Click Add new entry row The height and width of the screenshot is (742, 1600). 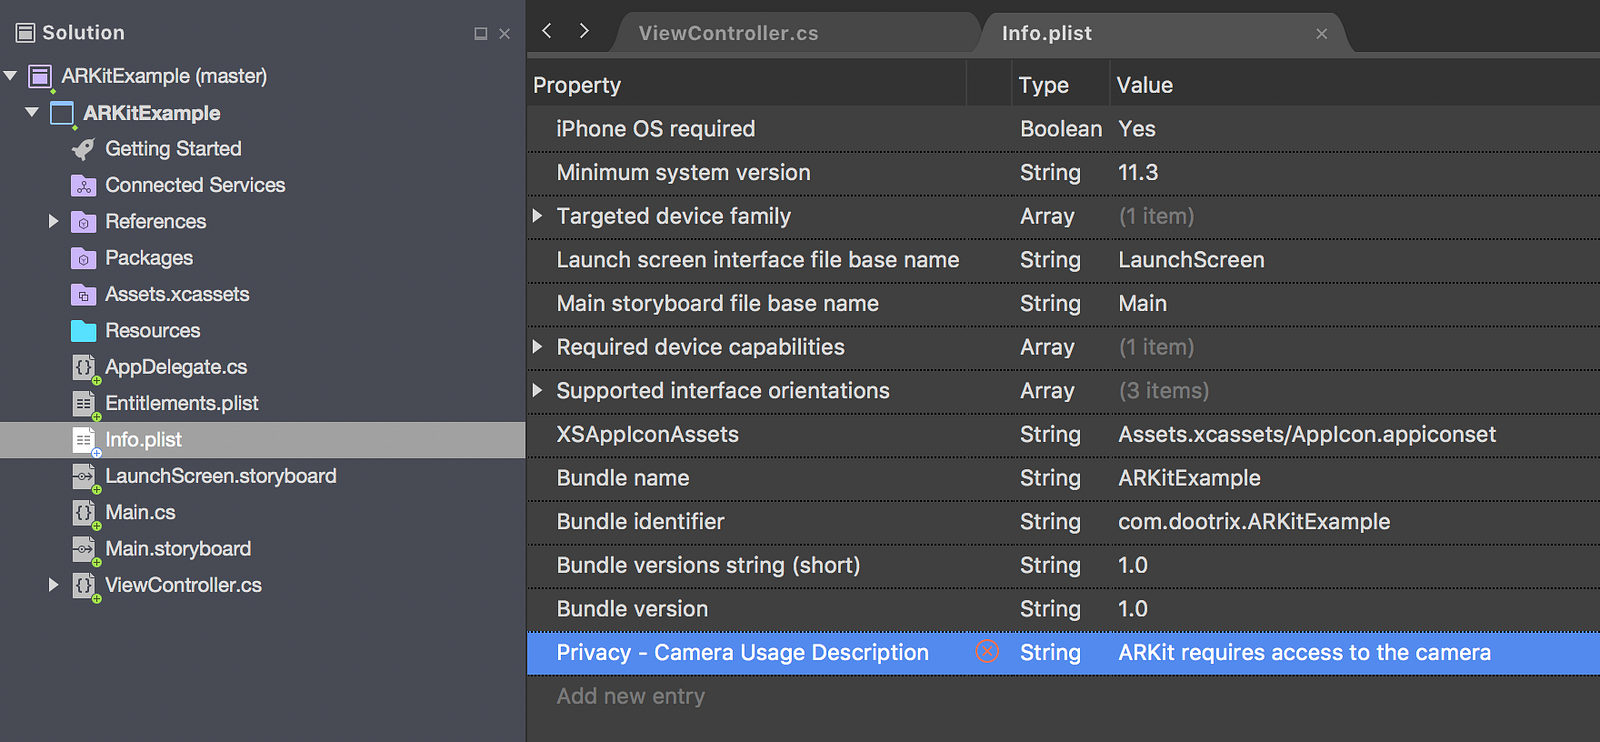pos(631,696)
